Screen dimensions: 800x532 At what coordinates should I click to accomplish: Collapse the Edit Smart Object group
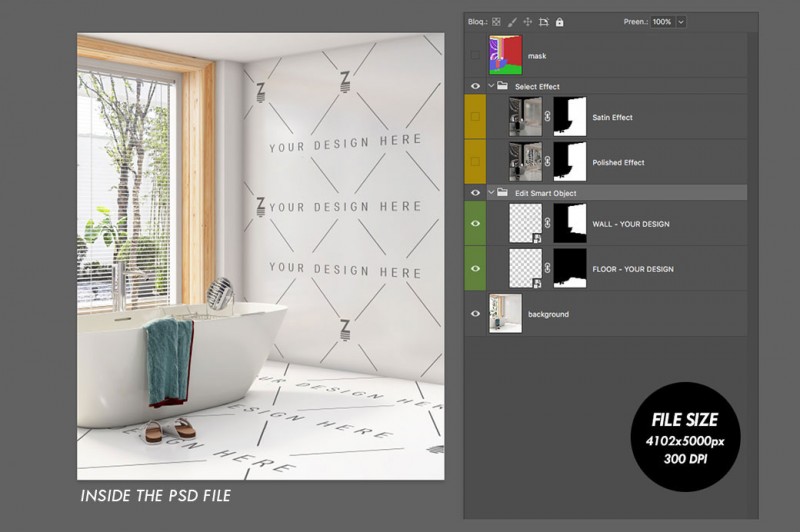pyautogui.click(x=491, y=193)
